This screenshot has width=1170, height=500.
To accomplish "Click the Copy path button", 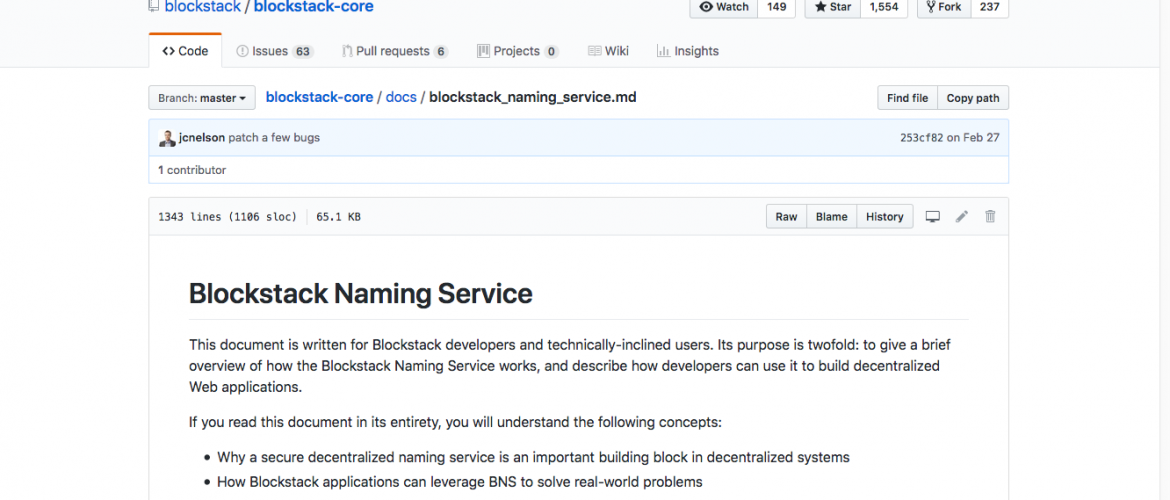I will pos(972,98).
